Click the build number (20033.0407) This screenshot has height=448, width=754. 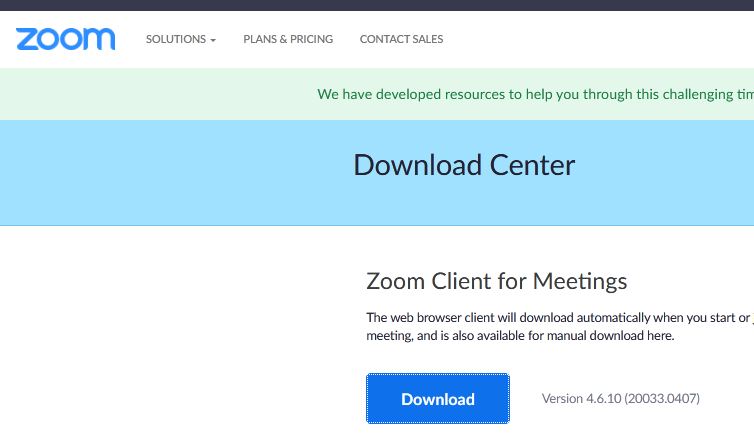(661, 398)
